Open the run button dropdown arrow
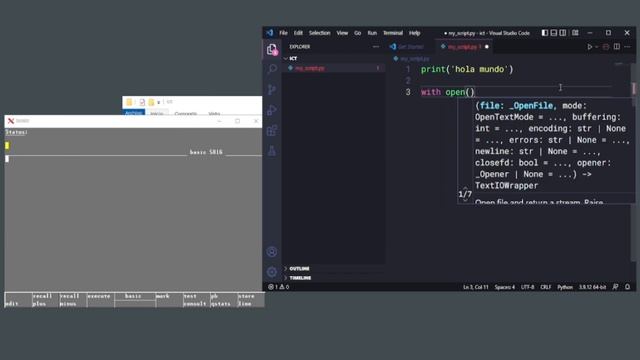 pos(596,47)
